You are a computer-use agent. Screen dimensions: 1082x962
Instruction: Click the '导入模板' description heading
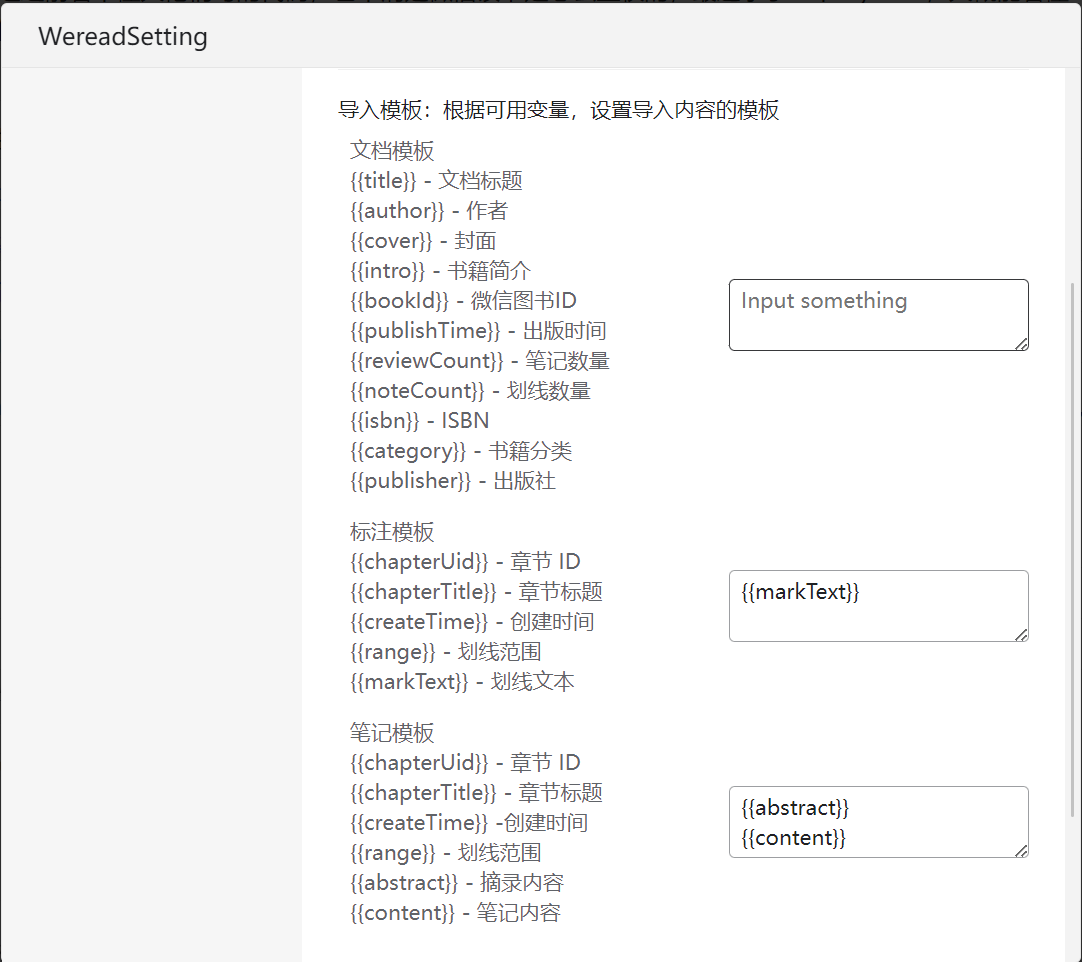click(558, 110)
